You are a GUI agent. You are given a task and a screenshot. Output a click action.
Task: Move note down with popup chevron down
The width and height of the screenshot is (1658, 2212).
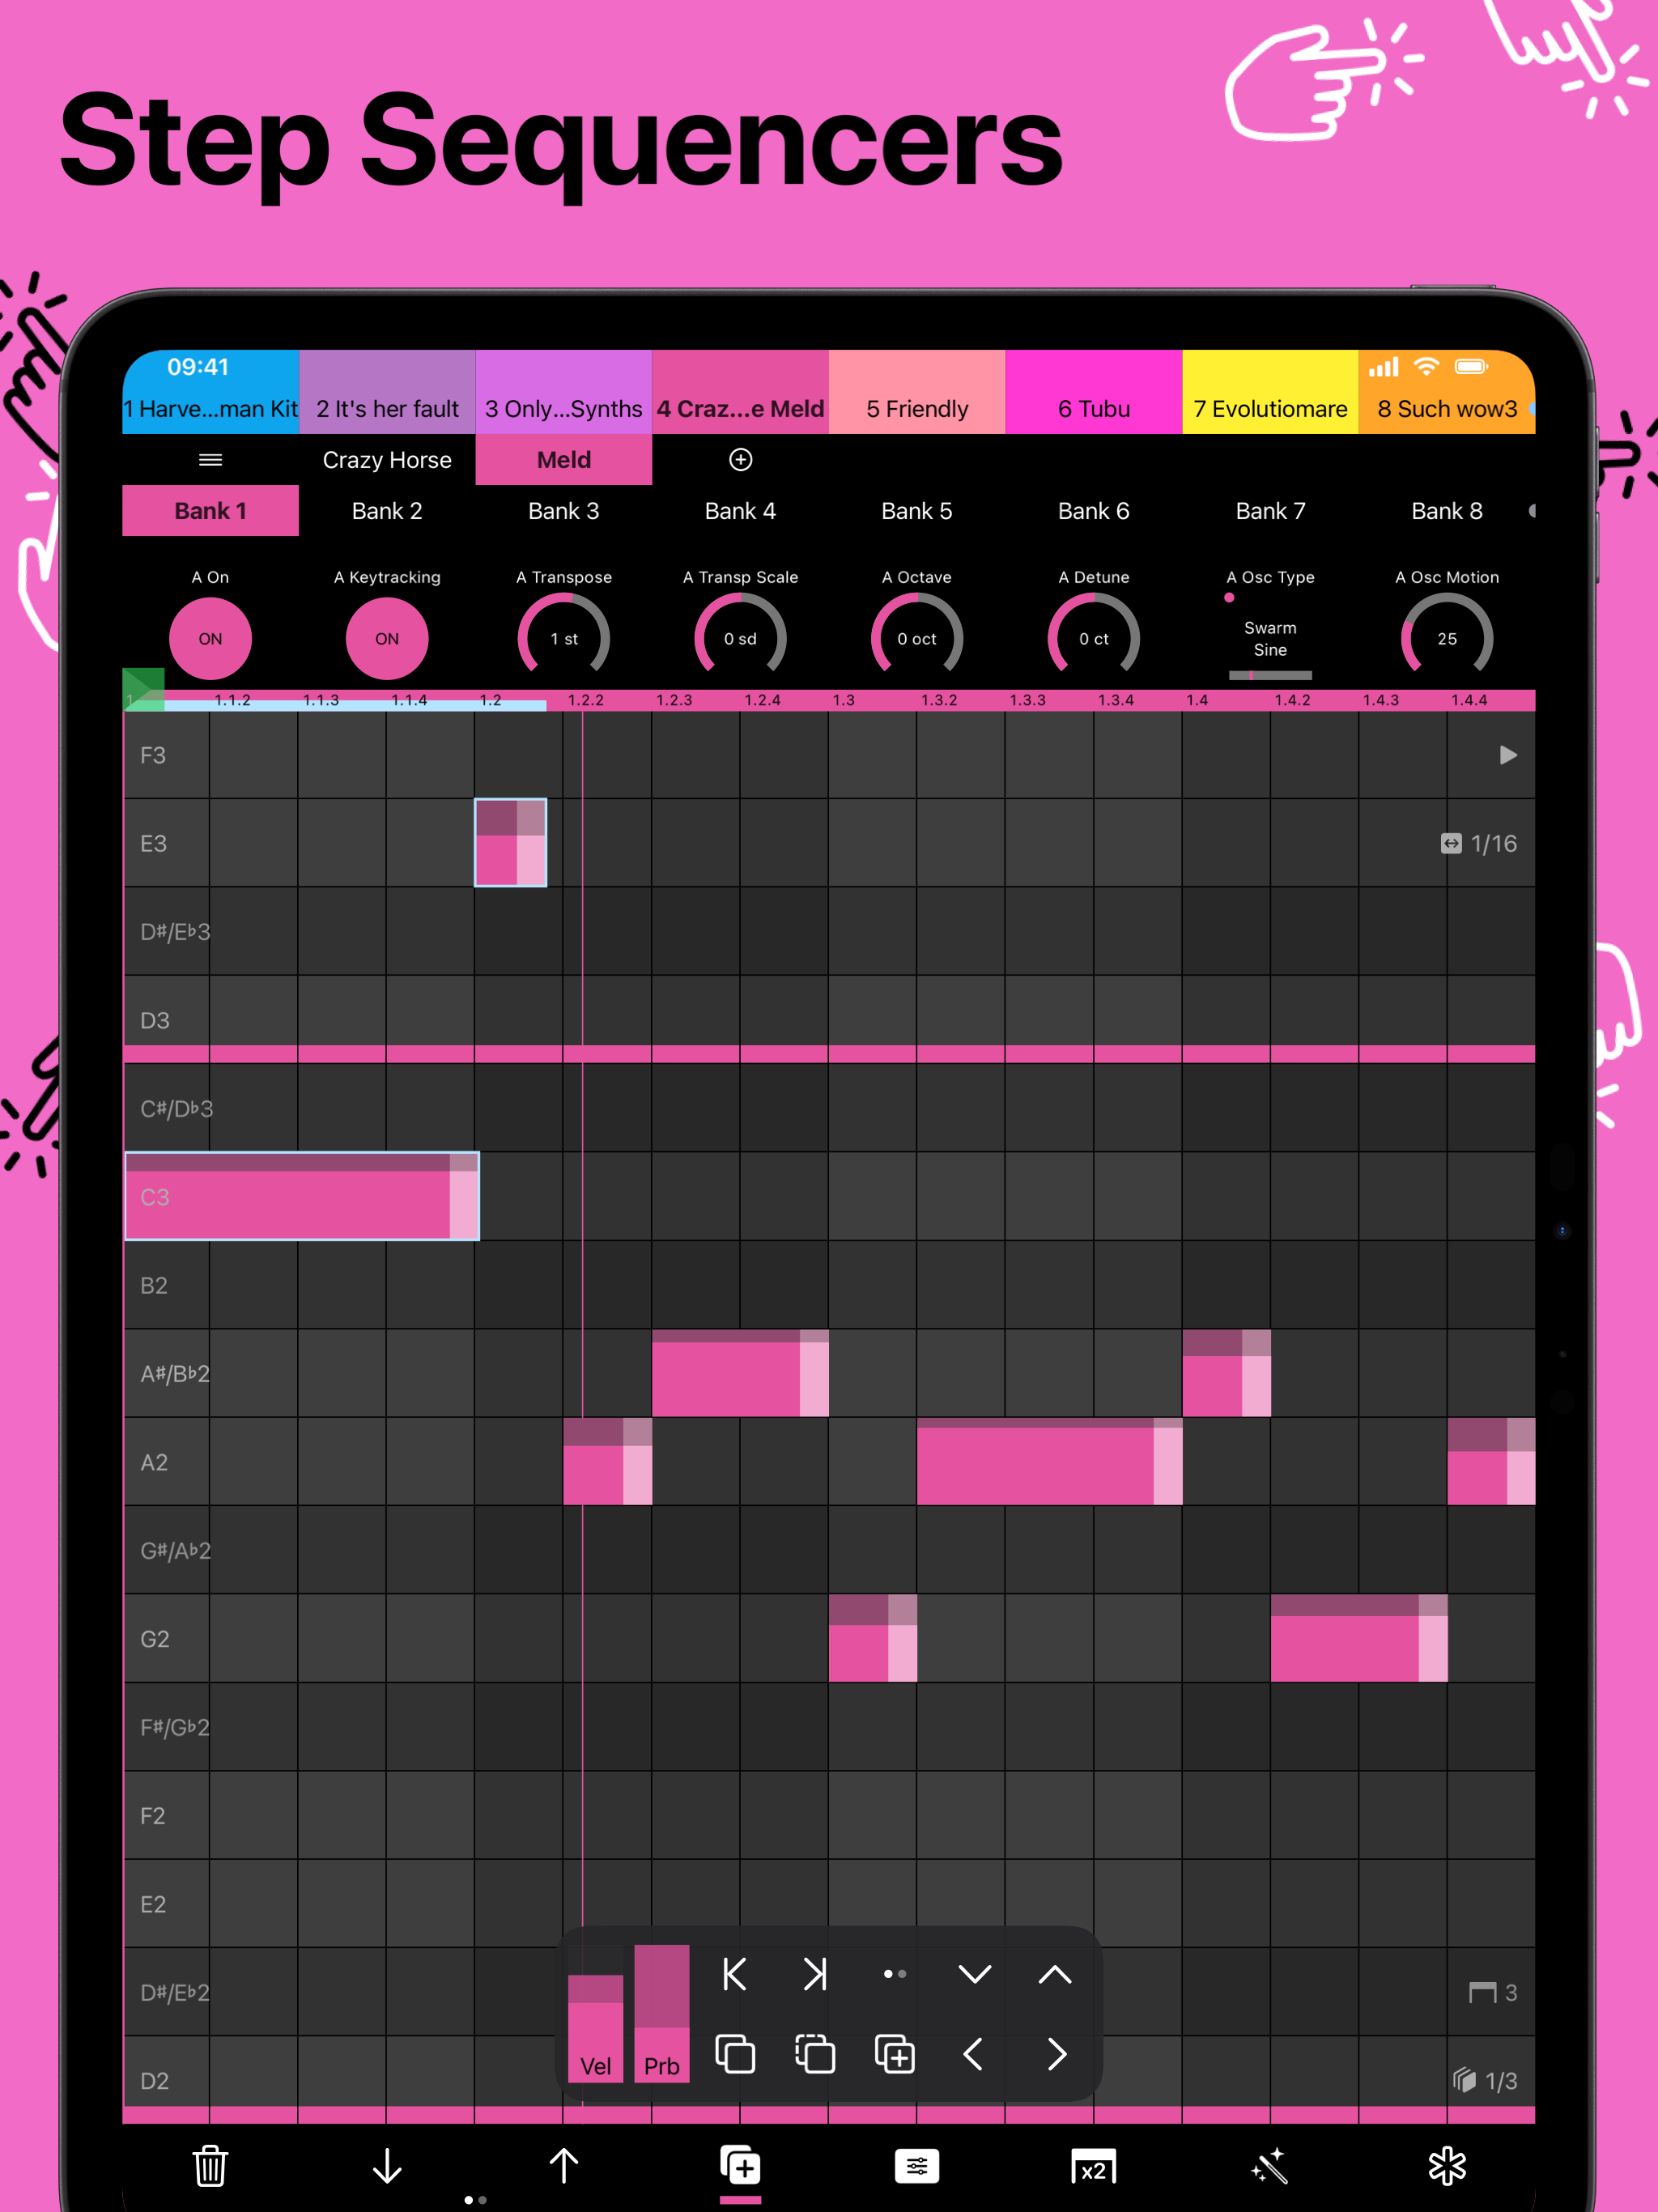[975, 1974]
